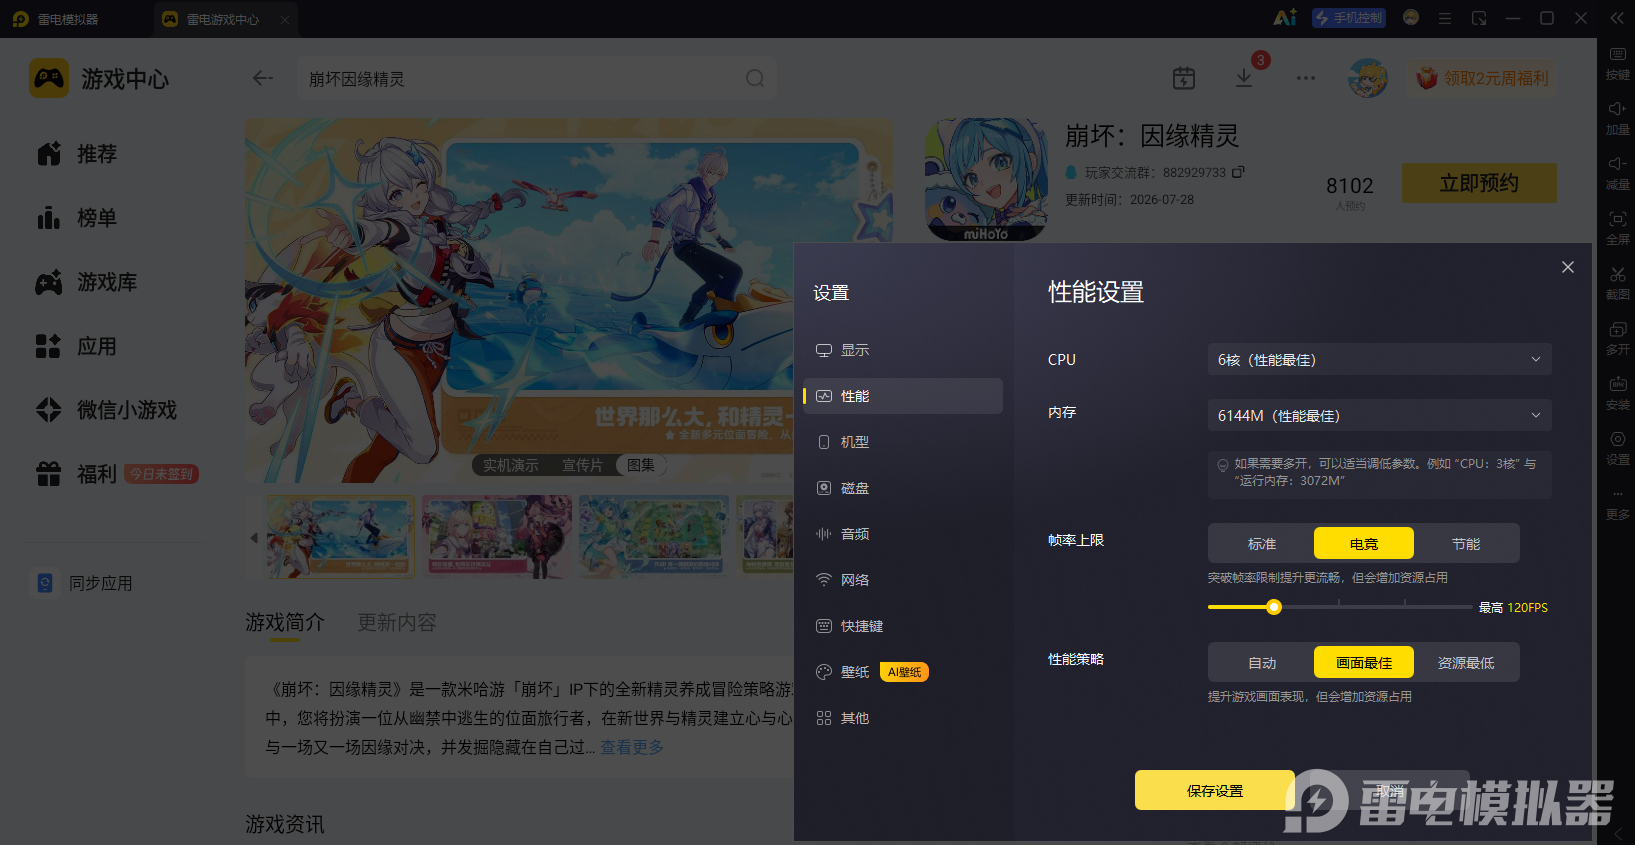The image size is (1635, 845).
Task: Open the hamburger menu in title bar
Action: click(x=1445, y=18)
